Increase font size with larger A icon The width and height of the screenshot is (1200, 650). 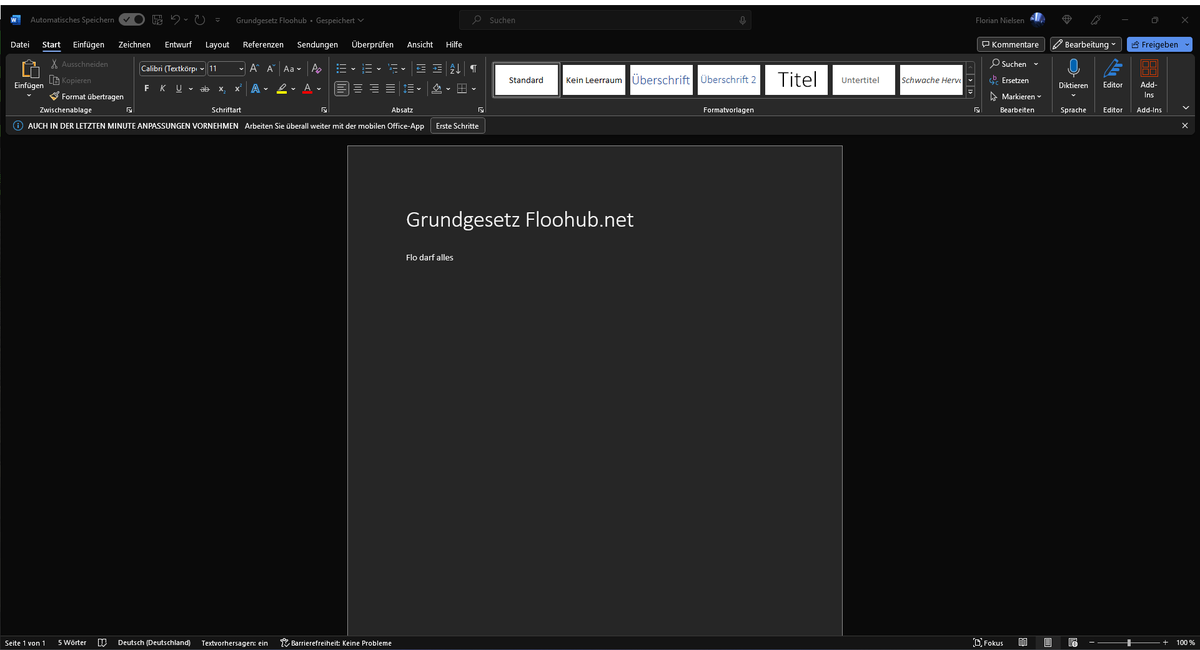coord(254,68)
